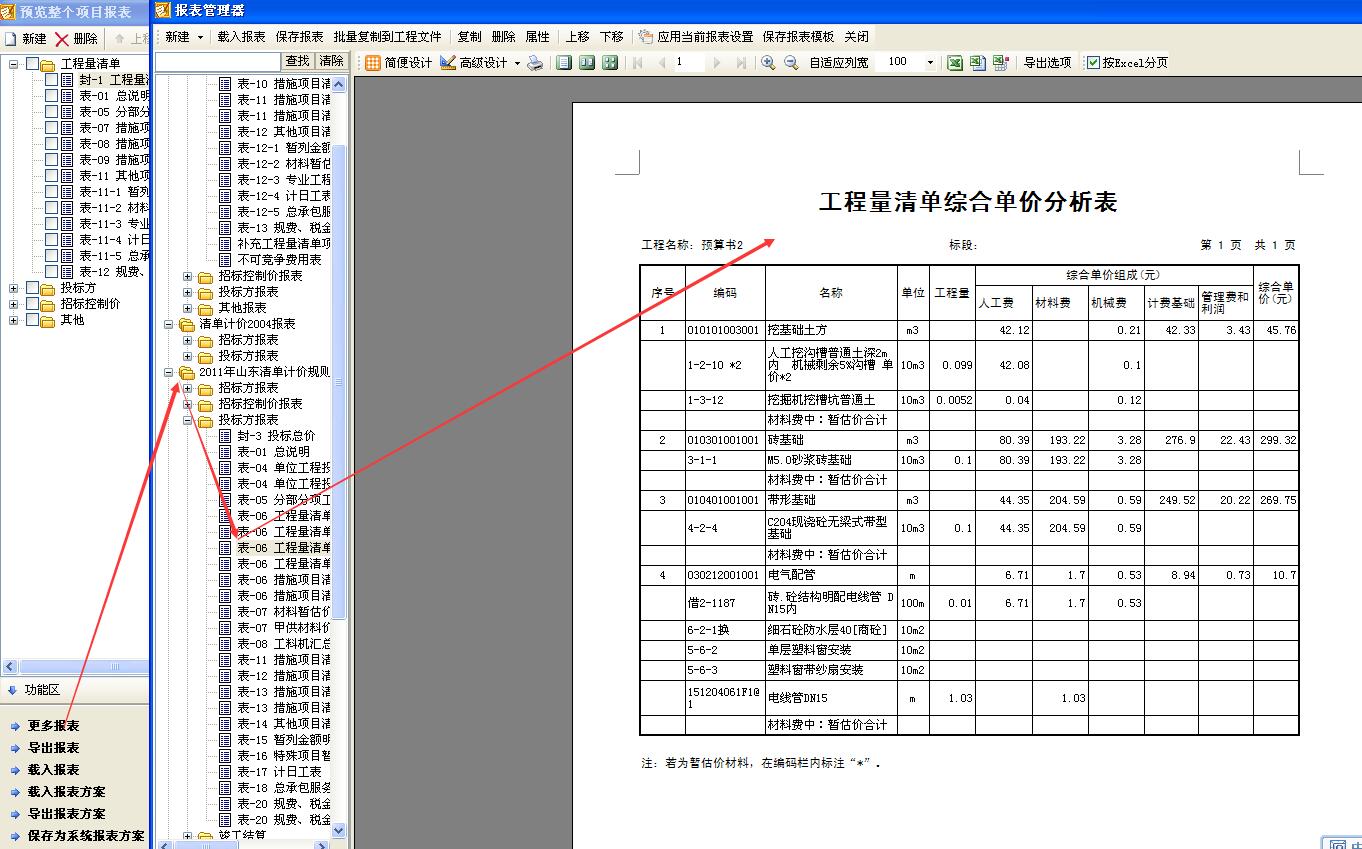Click the 清除 button next to the search box

pyautogui.click(x=331, y=61)
